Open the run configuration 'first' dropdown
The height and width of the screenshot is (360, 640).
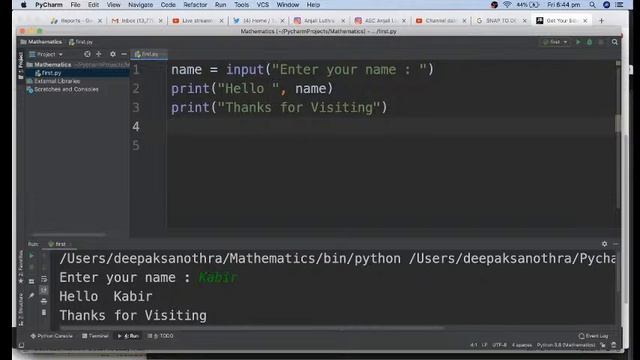pyautogui.click(x=555, y=42)
